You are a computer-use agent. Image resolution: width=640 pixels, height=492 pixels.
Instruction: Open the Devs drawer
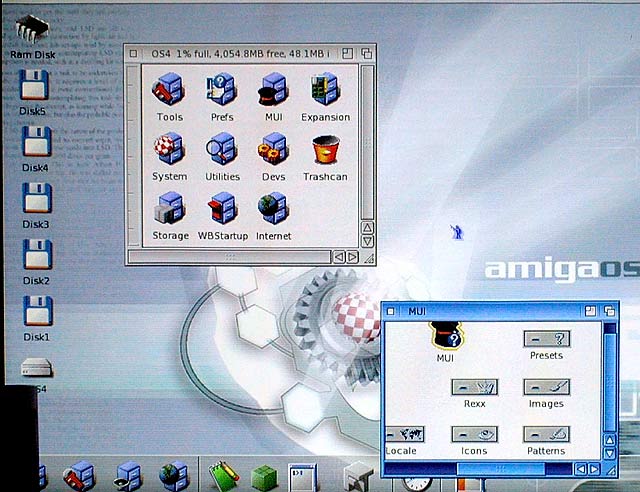(273, 149)
